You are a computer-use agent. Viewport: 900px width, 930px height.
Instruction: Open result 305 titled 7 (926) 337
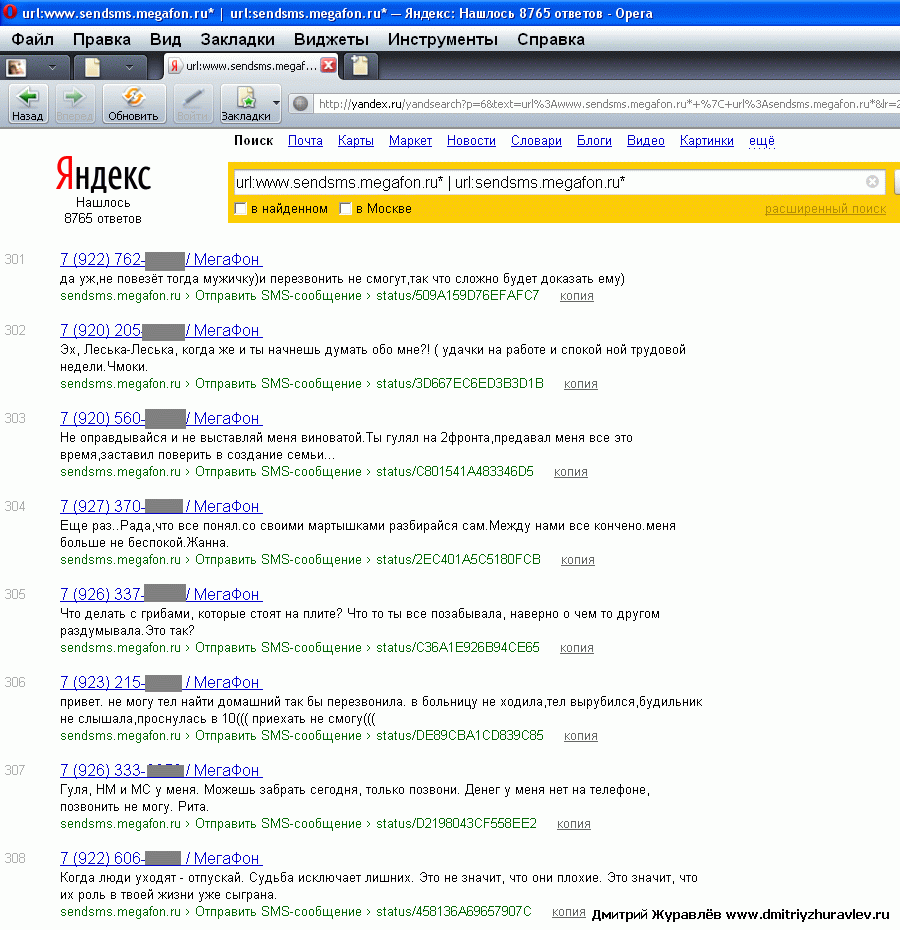[x=161, y=594]
